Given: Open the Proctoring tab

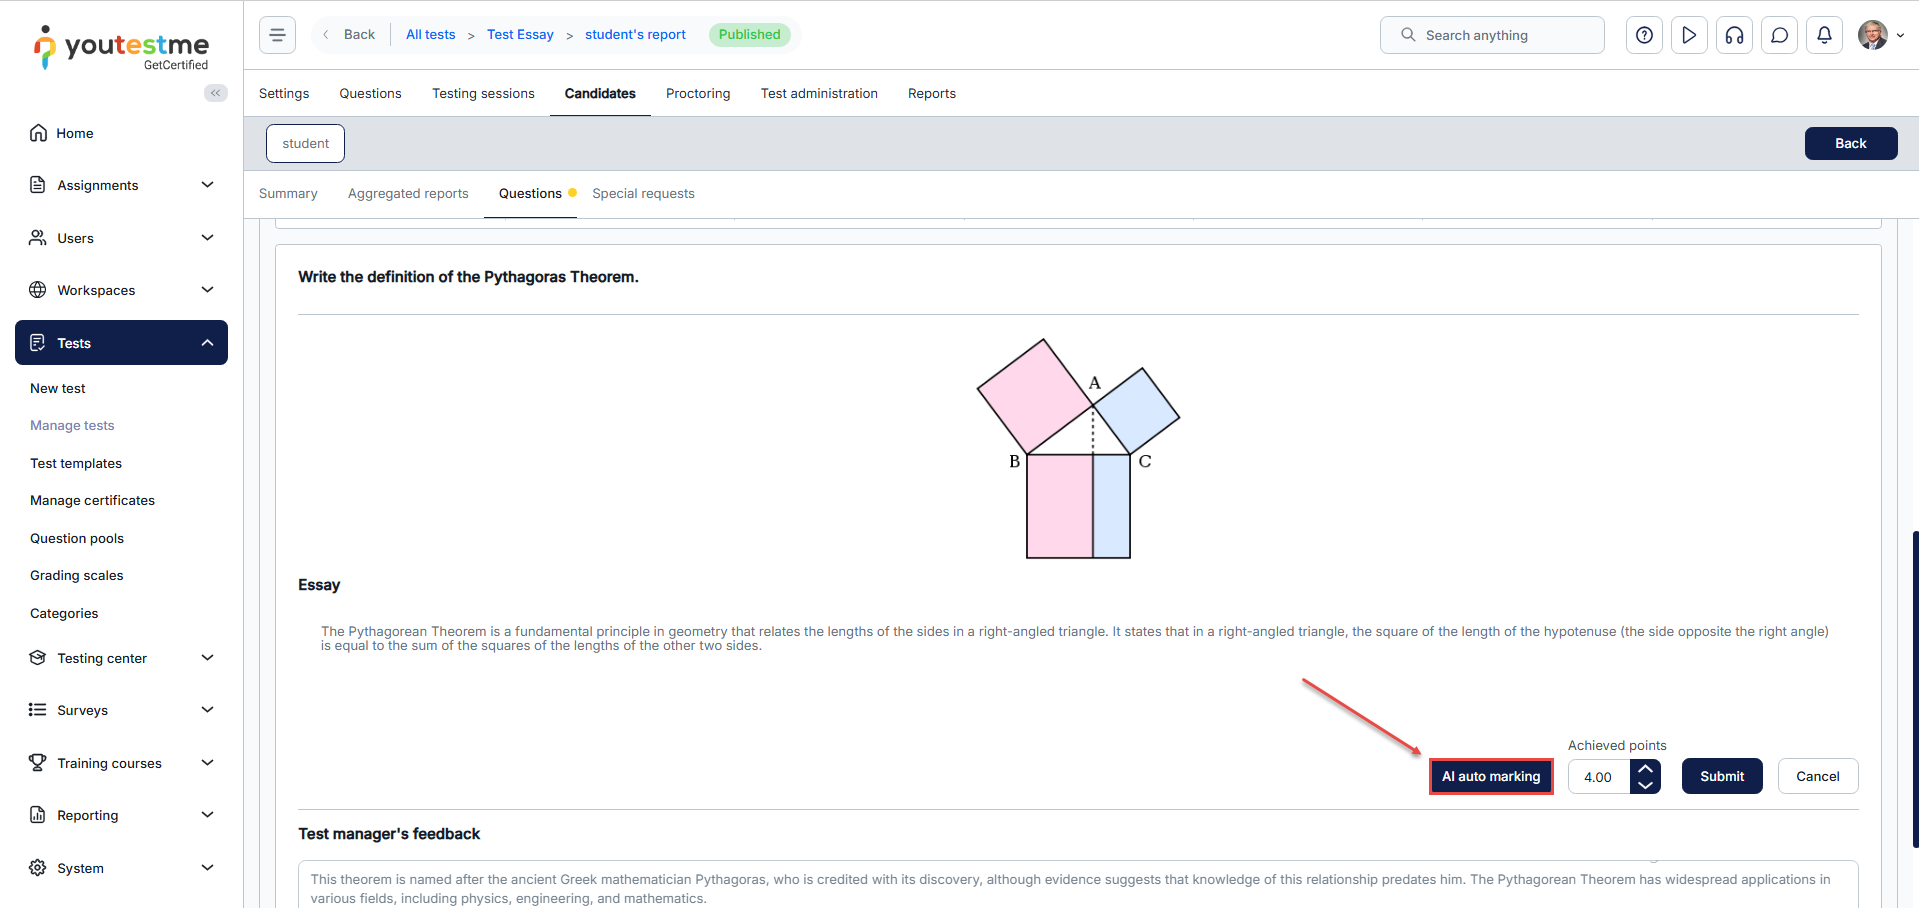Looking at the screenshot, I should click(698, 93).
